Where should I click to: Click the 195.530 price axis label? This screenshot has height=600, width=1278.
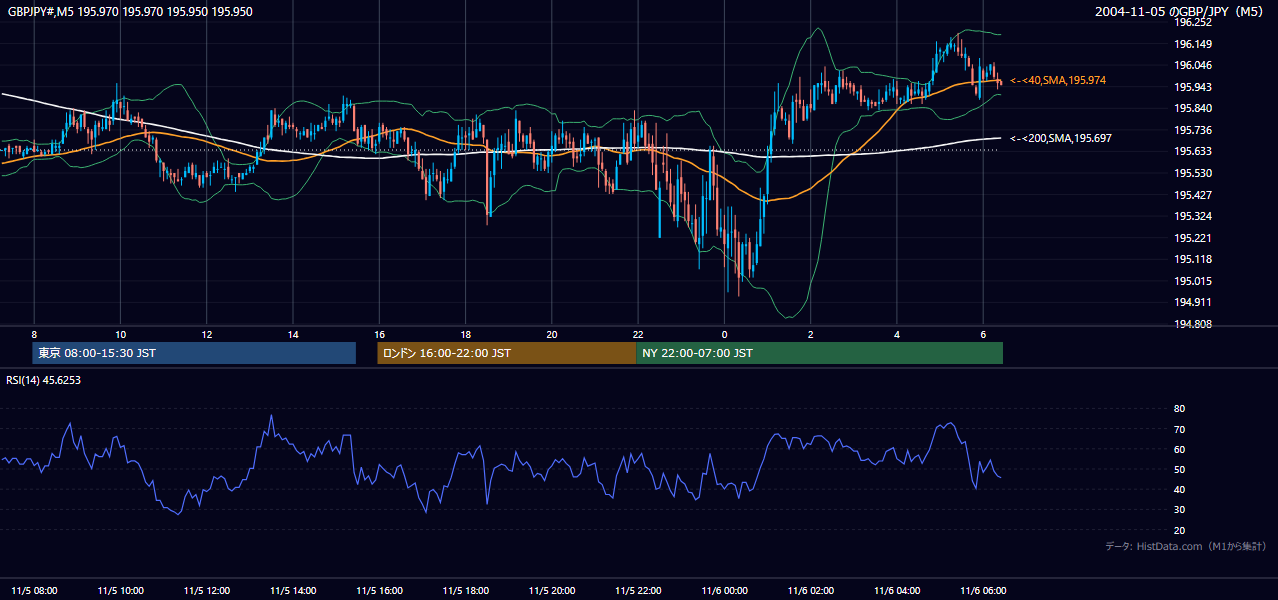pyautogui.click(x=1193, y=173)
